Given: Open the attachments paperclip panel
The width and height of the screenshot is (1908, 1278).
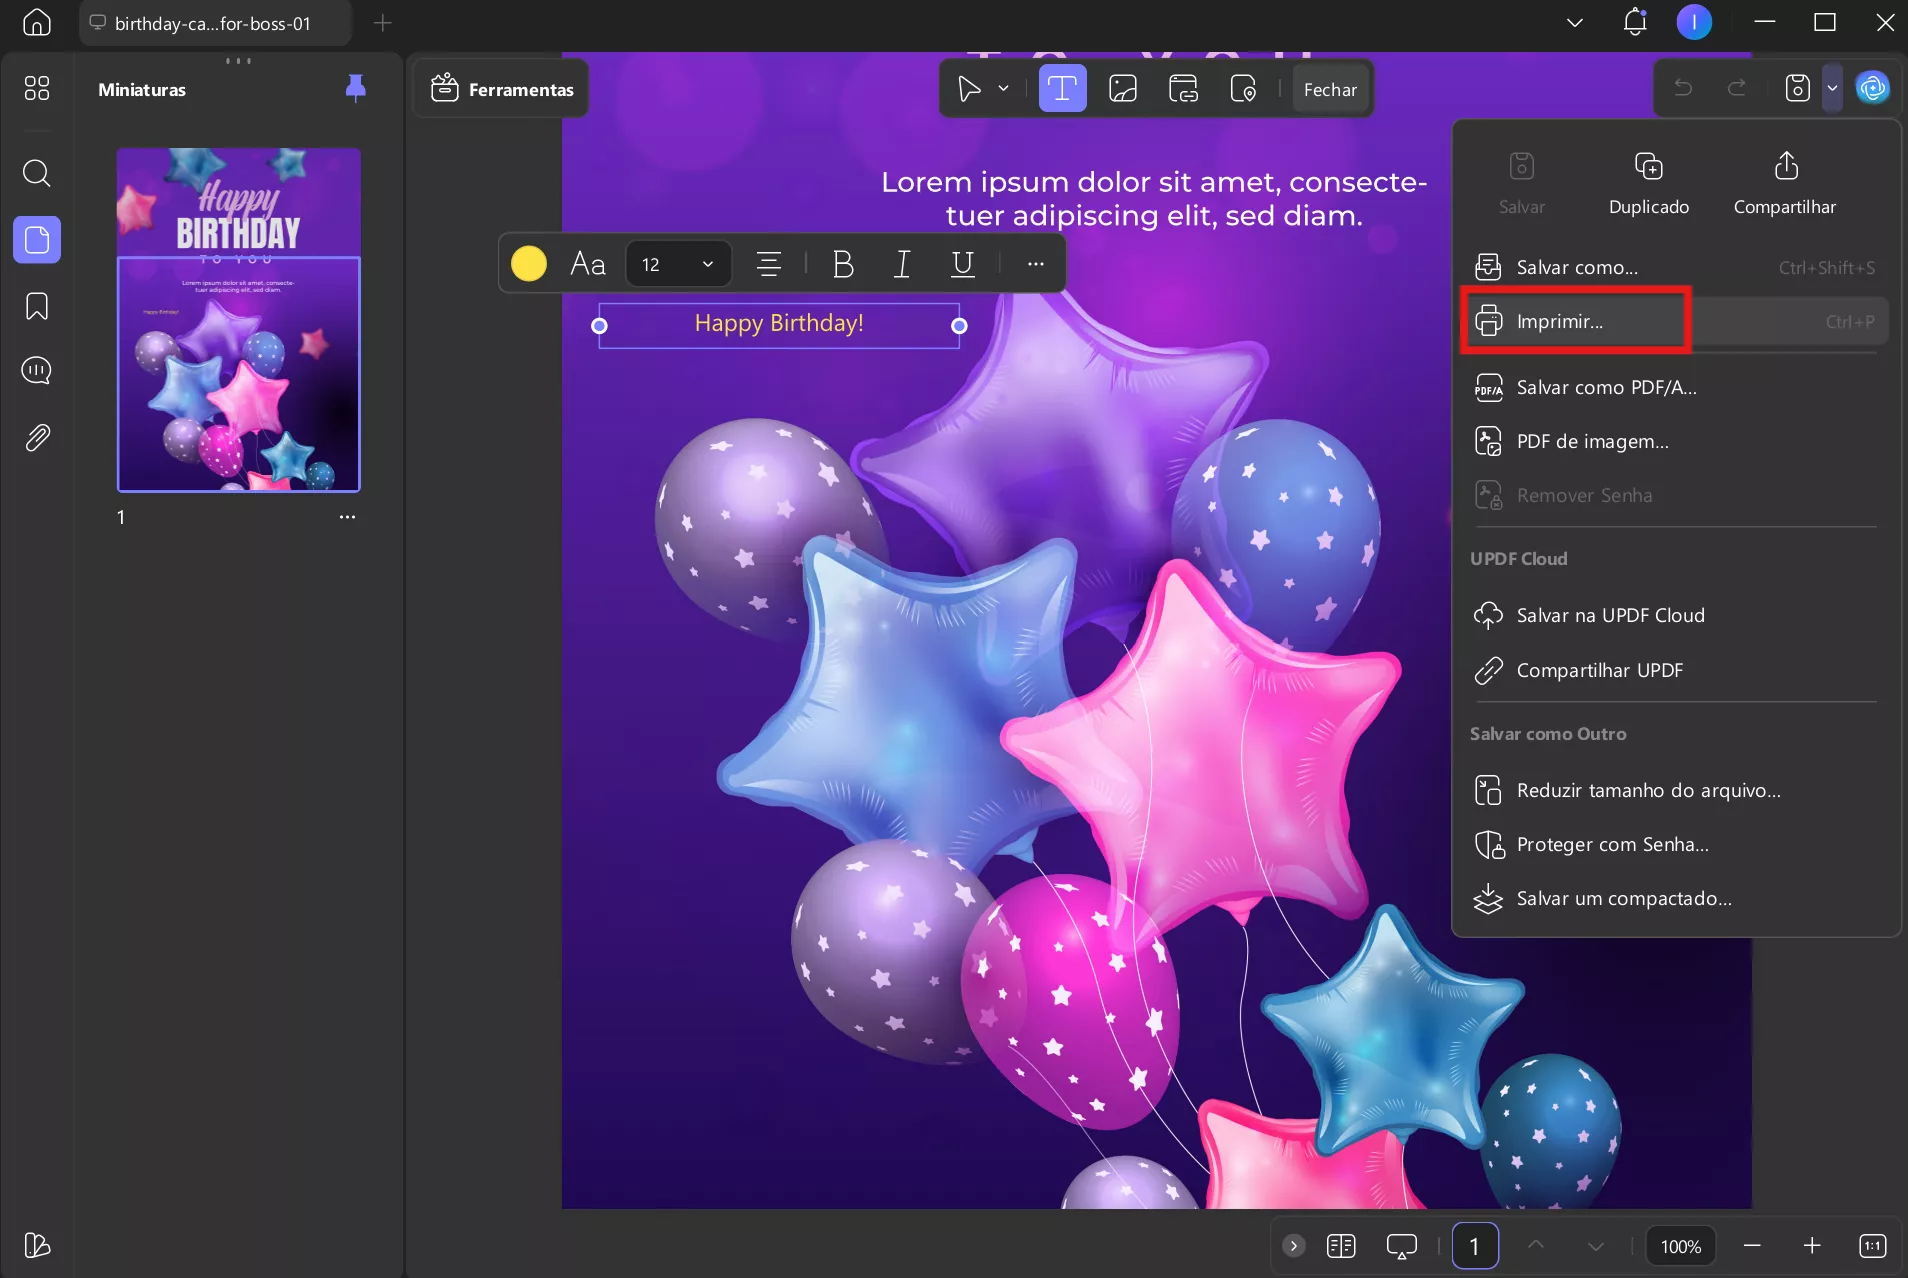Looking at the screenshot, I should click(x=37, y=437).
